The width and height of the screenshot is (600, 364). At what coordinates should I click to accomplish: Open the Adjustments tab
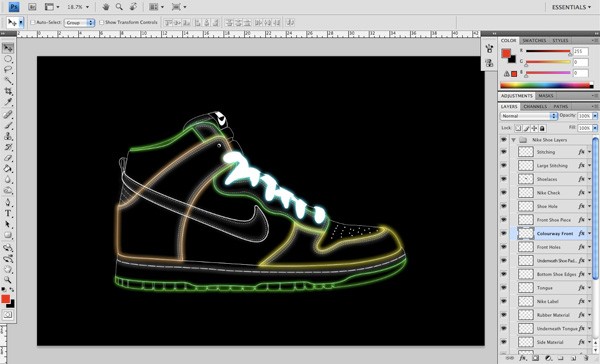[517, 96]
